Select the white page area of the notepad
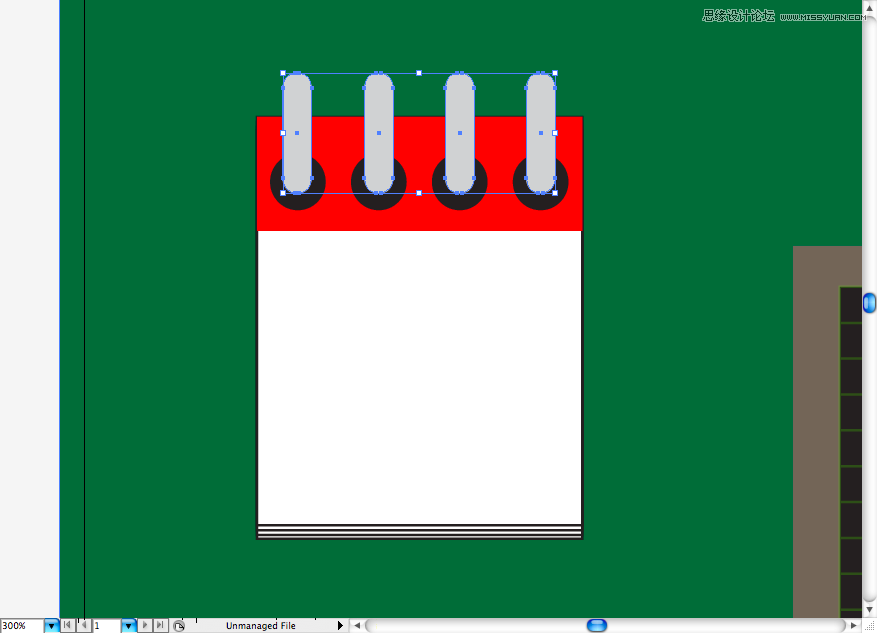 (419, 377)
